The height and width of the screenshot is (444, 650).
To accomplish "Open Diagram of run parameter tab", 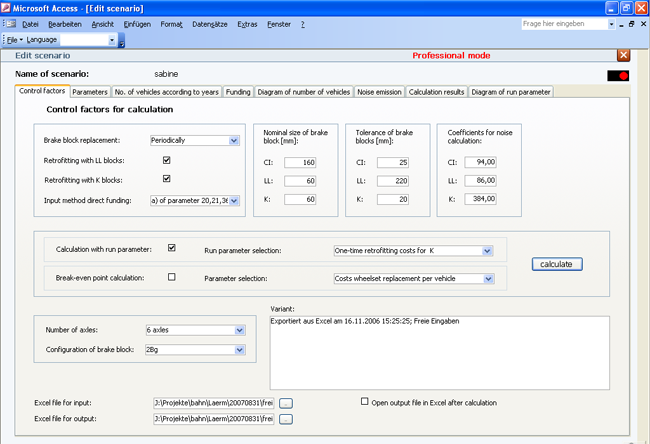I will (x=511, y=92).
